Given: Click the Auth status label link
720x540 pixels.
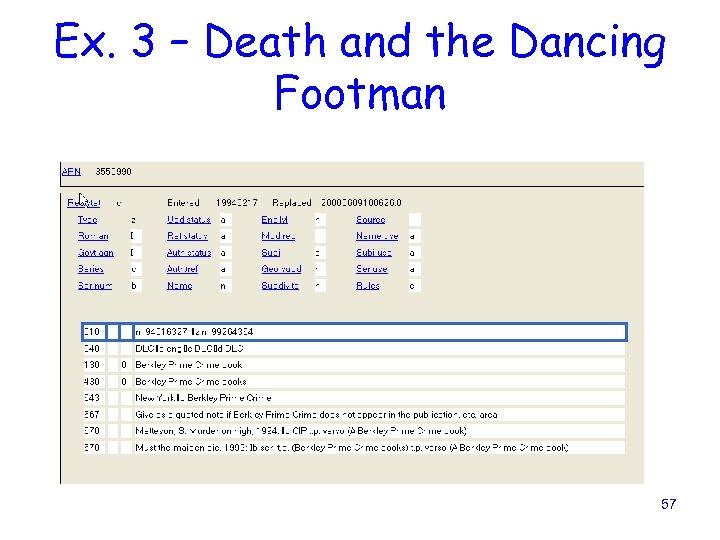Looking at the screenshot, I should (x=189, y=253).
